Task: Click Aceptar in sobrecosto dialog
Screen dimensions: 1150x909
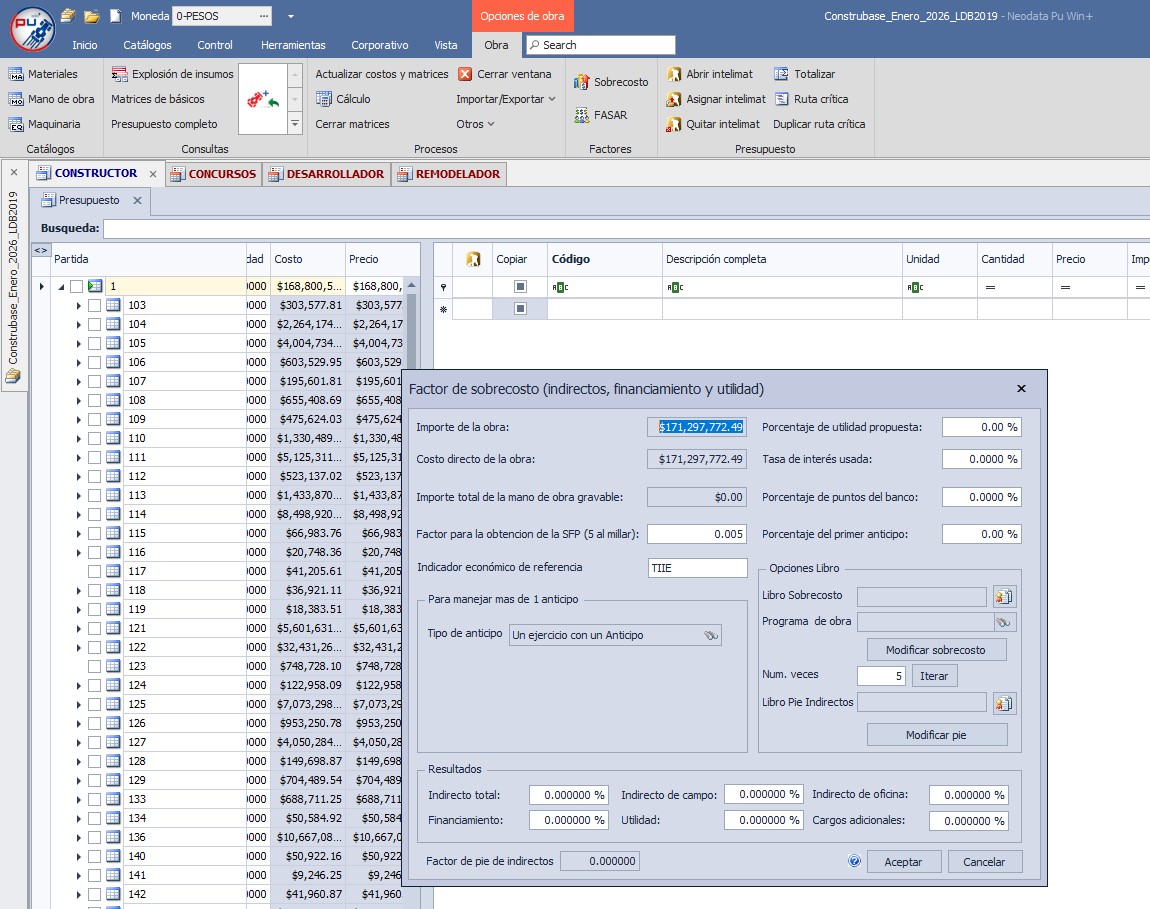Action: point(904,862)
